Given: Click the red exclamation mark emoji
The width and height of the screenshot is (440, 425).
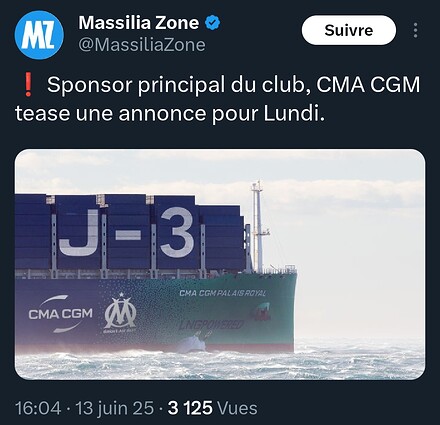Looking at the screenshot, I should coord(28,85).
